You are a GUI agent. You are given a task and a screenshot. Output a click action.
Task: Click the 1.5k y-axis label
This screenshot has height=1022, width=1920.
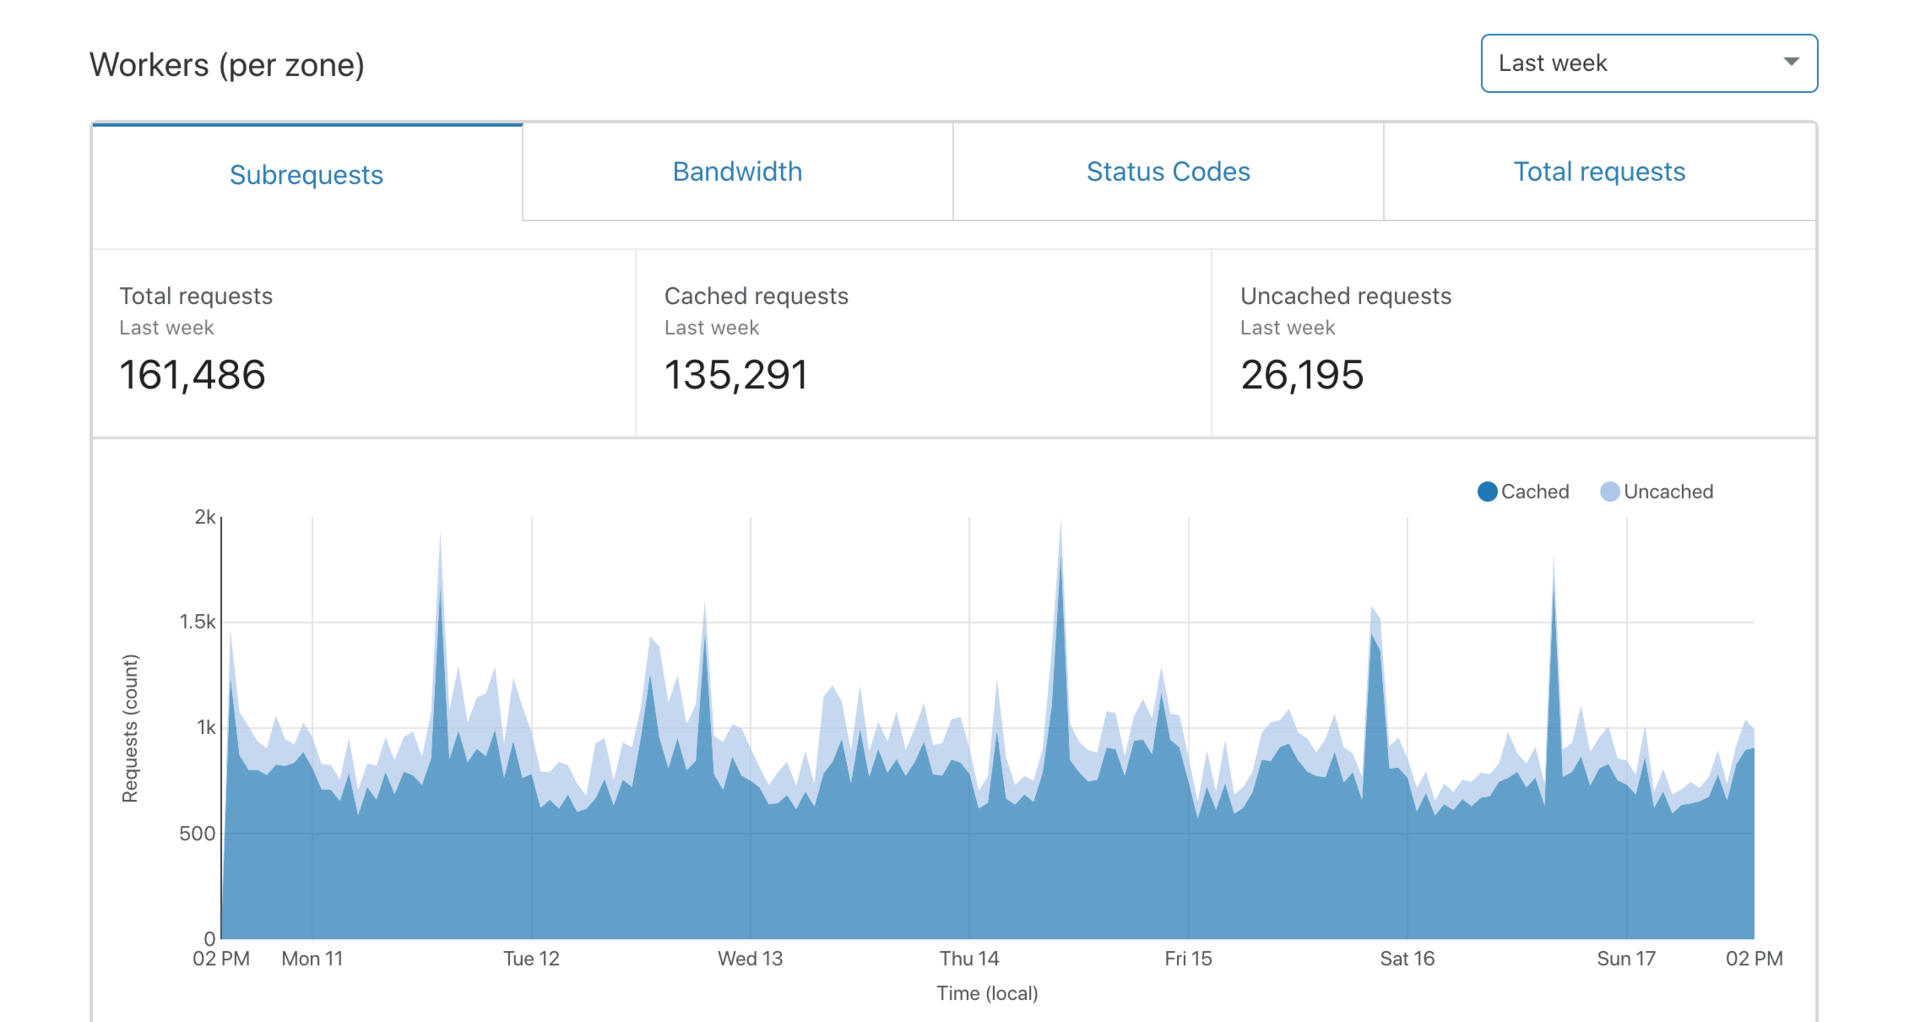197,622
